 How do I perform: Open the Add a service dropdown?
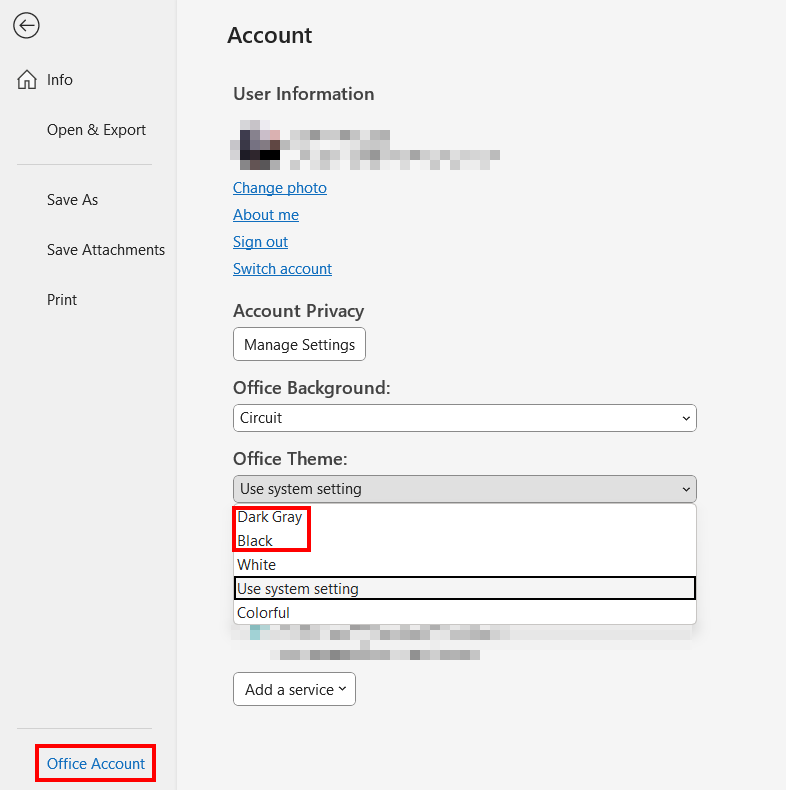[x=294, y=689]
